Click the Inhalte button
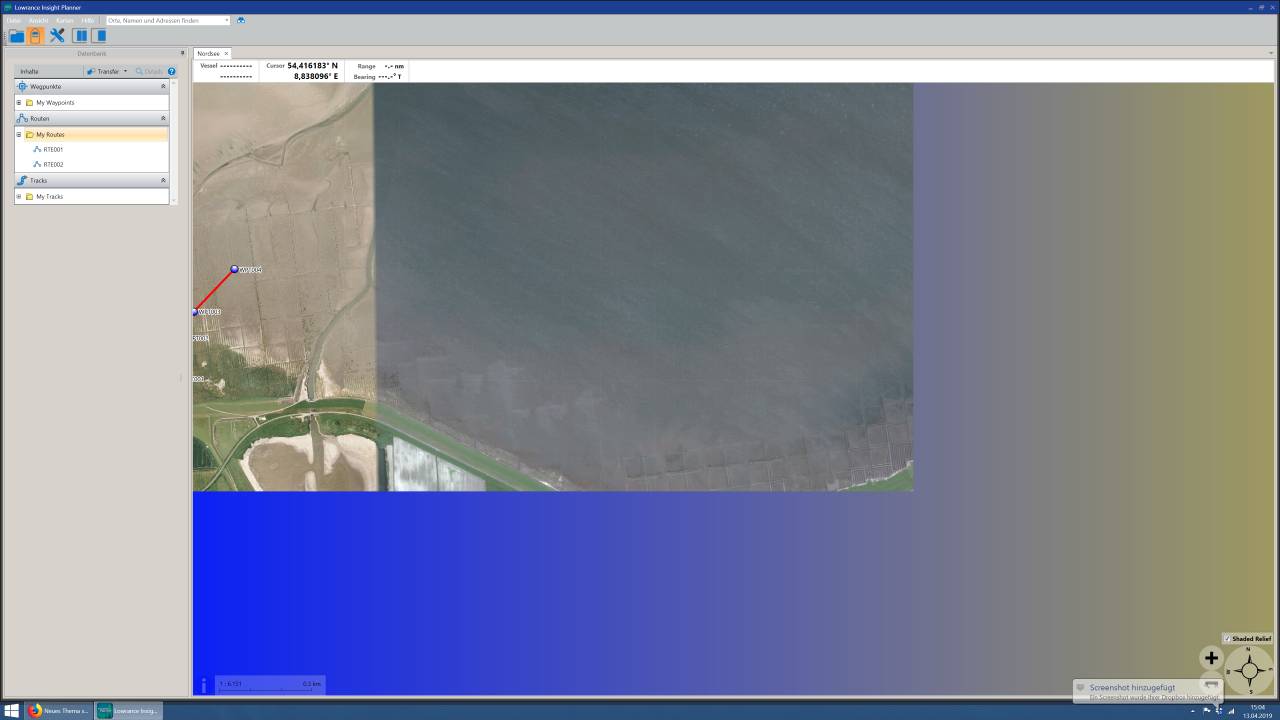Image resolution: width=1280 pixels, height=720 pixels. (29, 72)
